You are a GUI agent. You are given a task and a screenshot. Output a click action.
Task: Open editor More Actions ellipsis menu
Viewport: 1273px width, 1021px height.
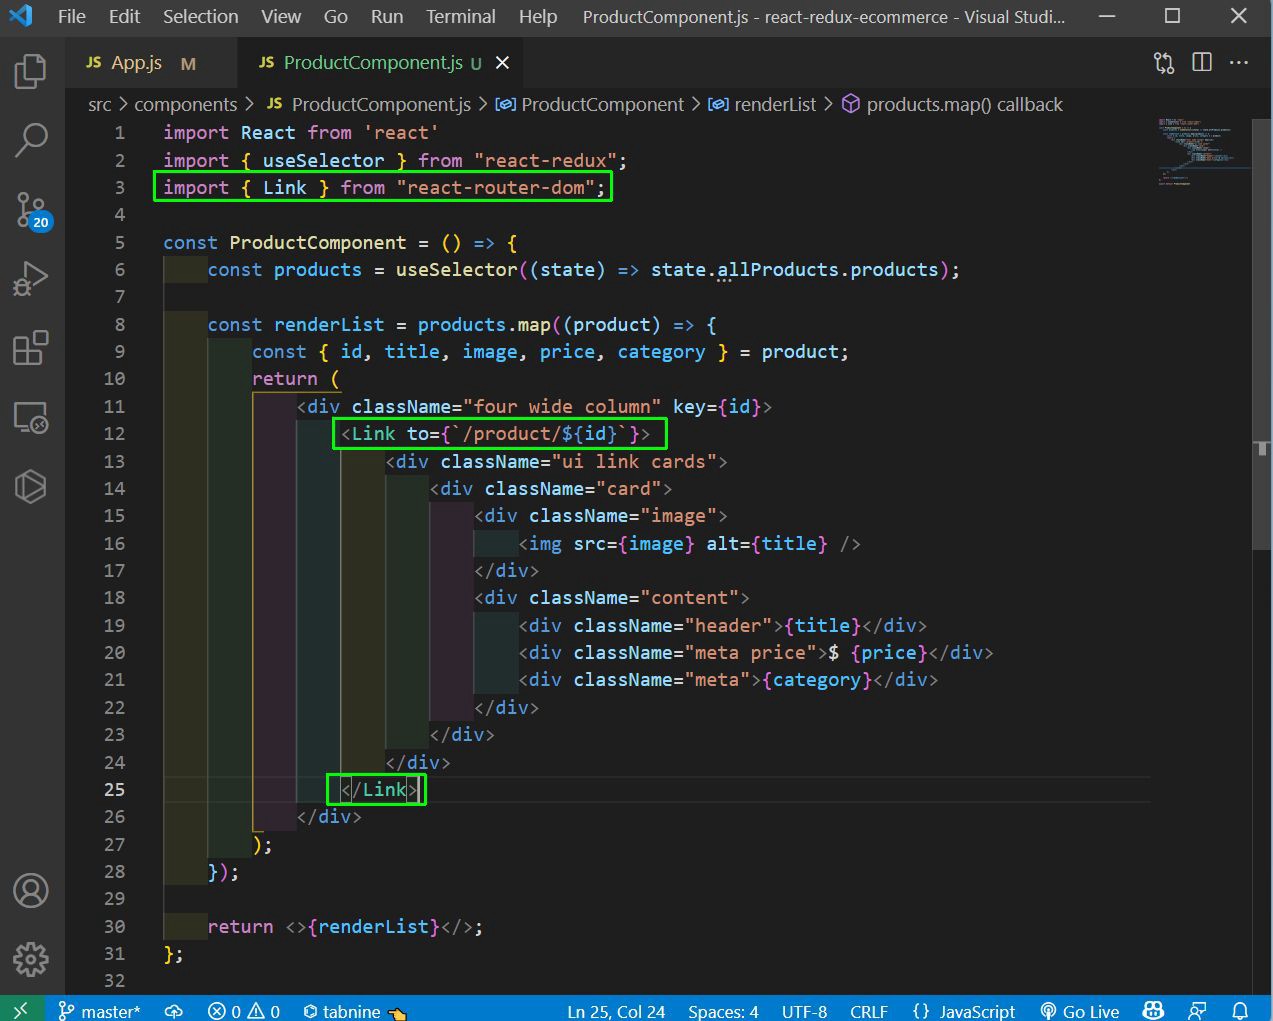coord(1239,63)
